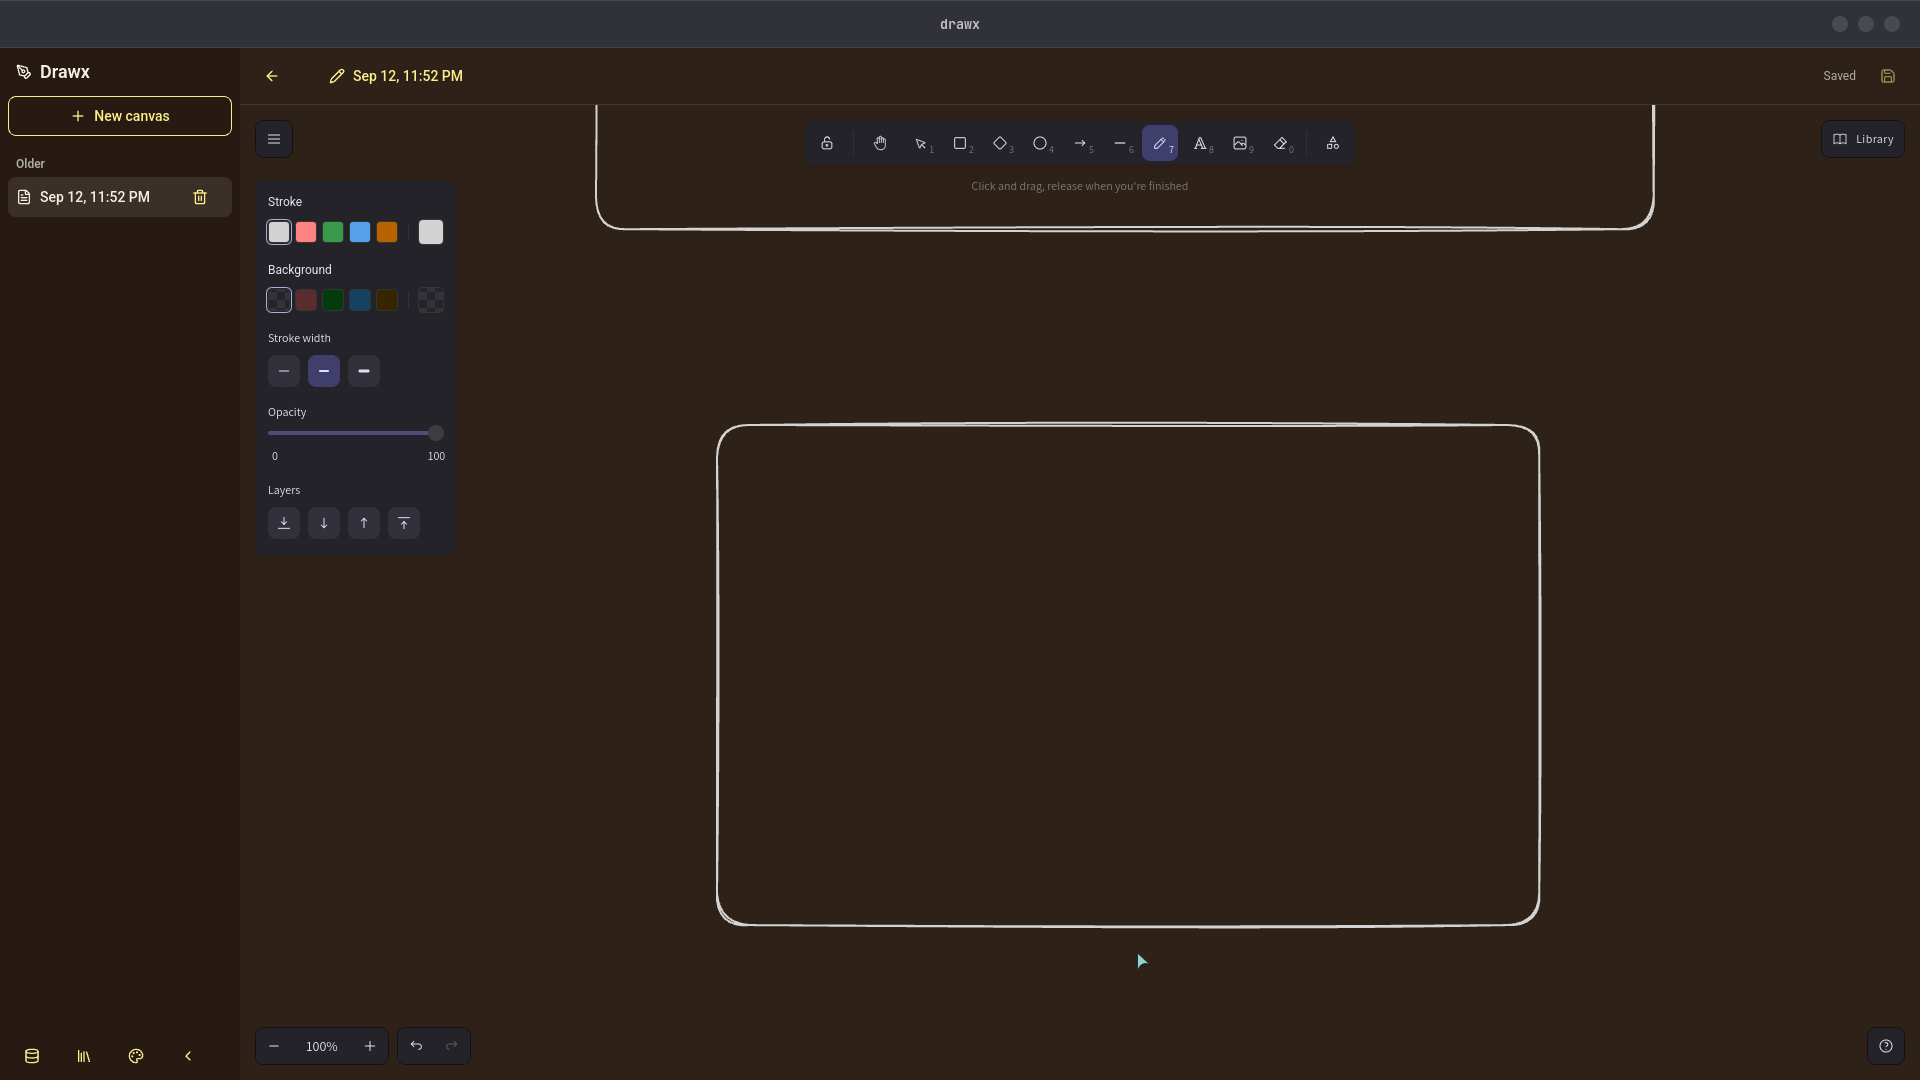Select the Line tool
The width and height of the screenshot is (1920, 1080).
[1120, 143]
